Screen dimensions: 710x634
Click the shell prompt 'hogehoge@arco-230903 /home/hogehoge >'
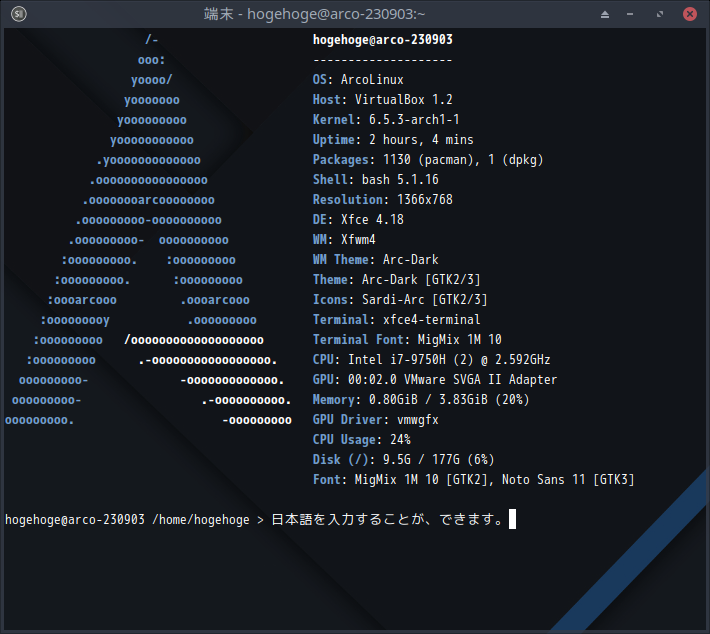click(134, 519)
